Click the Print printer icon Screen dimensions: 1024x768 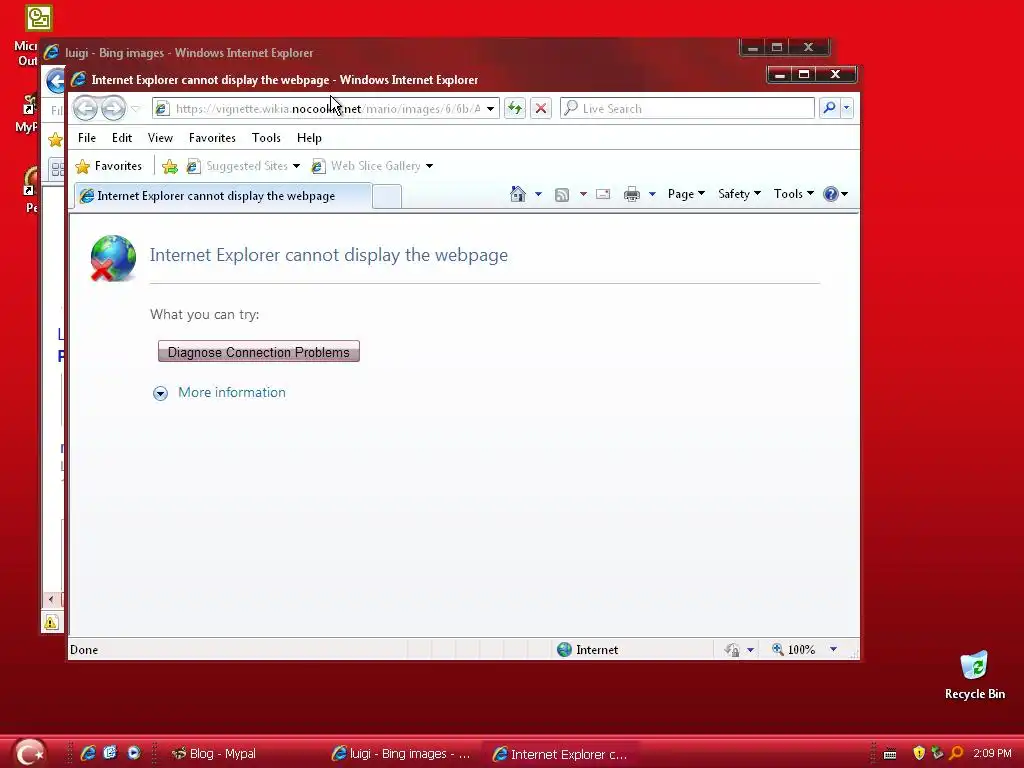(632, 194)
